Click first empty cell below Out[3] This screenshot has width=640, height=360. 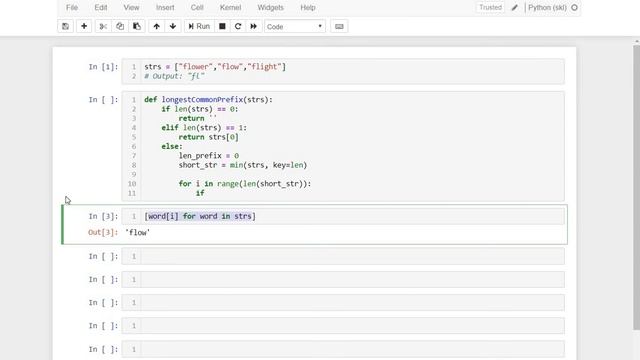point(343,256)
